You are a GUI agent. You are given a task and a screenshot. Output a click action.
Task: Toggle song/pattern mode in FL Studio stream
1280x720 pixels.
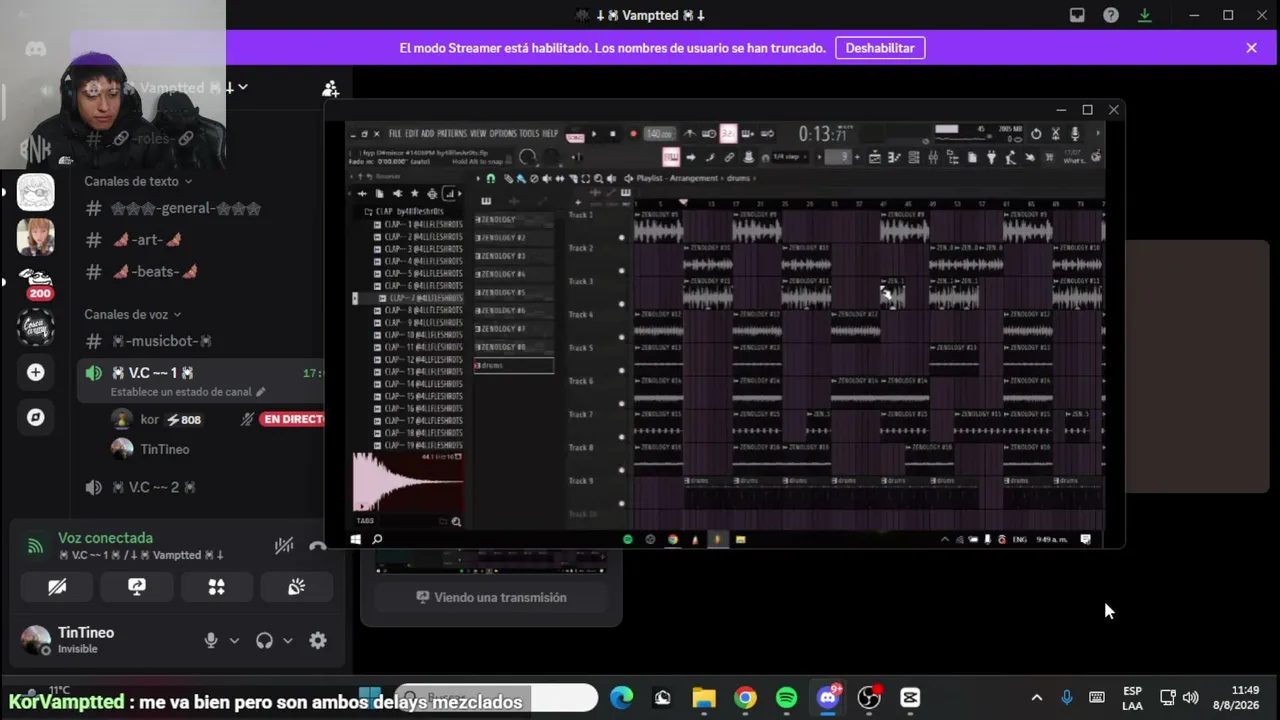point(575,134)
